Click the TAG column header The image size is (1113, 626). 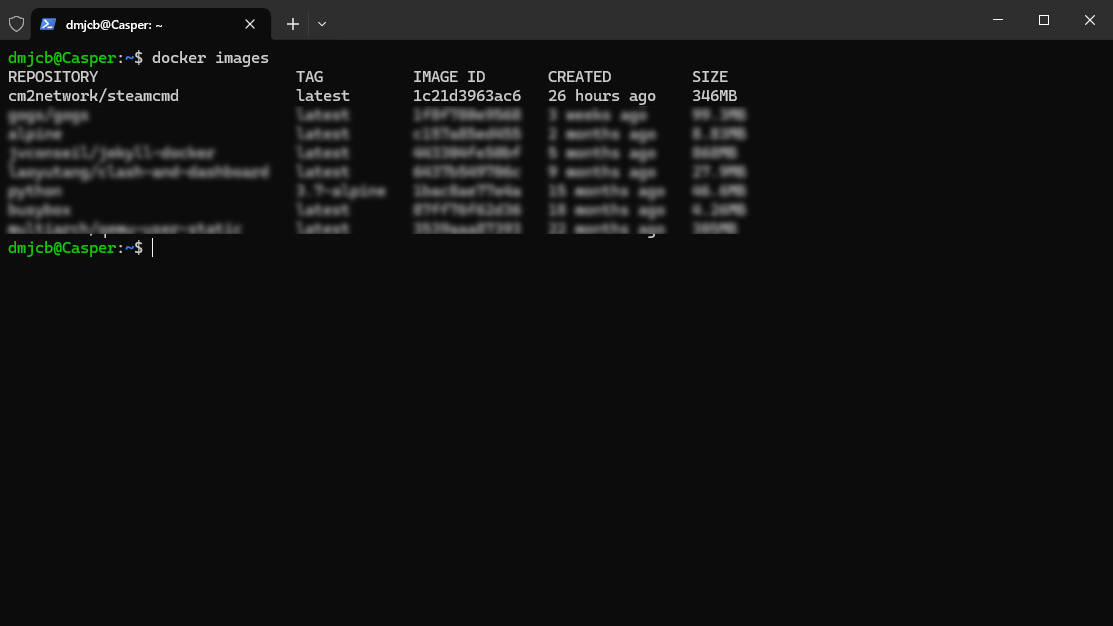[309, 77]
